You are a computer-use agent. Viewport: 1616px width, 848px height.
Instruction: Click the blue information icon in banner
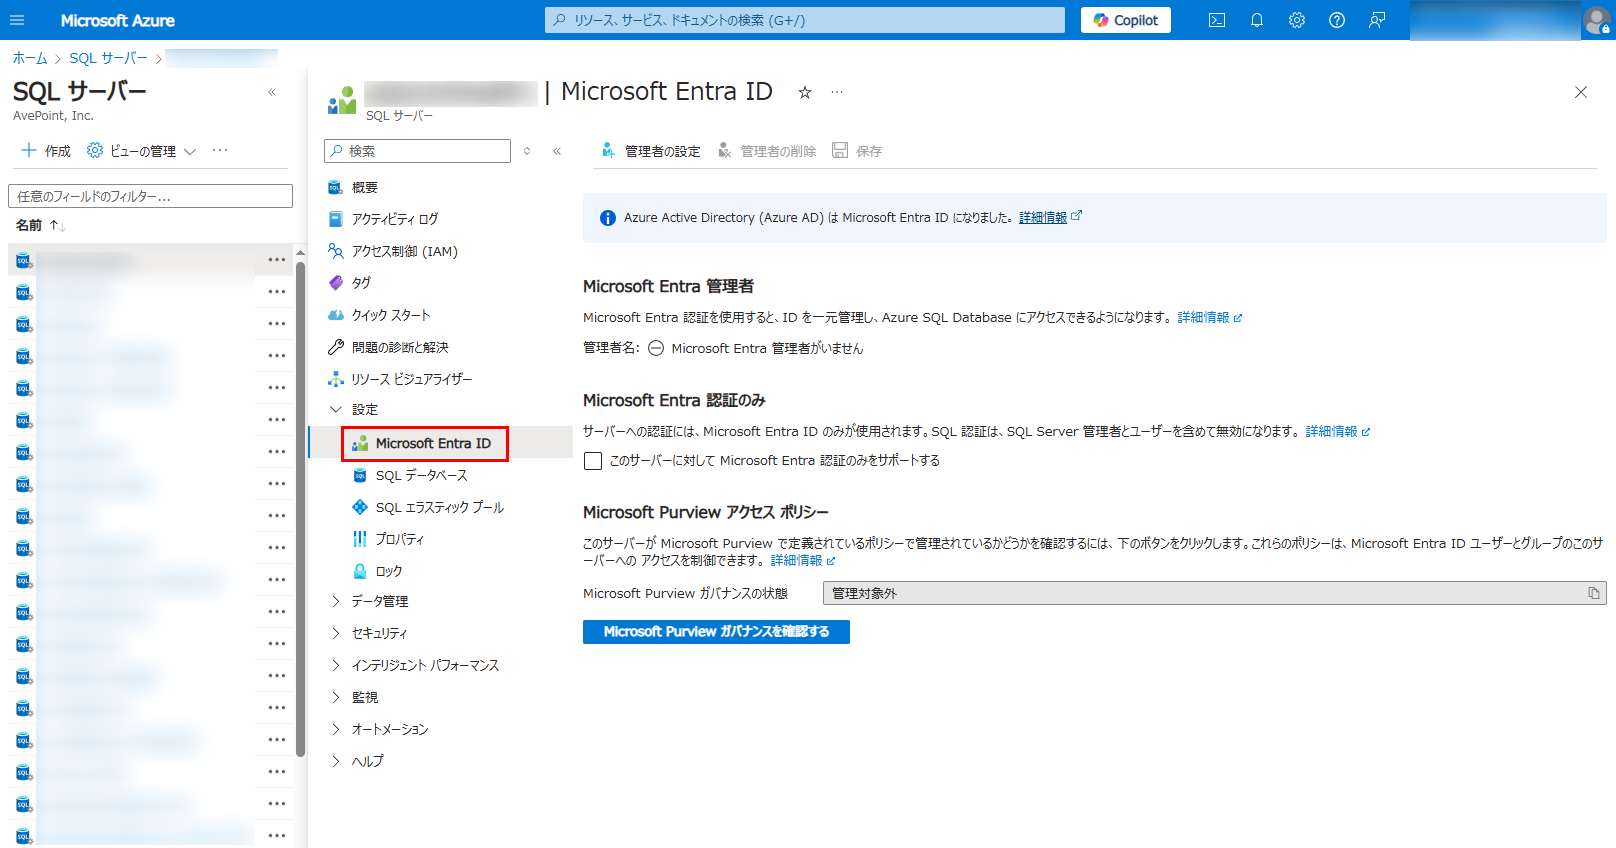coord(607,218)
